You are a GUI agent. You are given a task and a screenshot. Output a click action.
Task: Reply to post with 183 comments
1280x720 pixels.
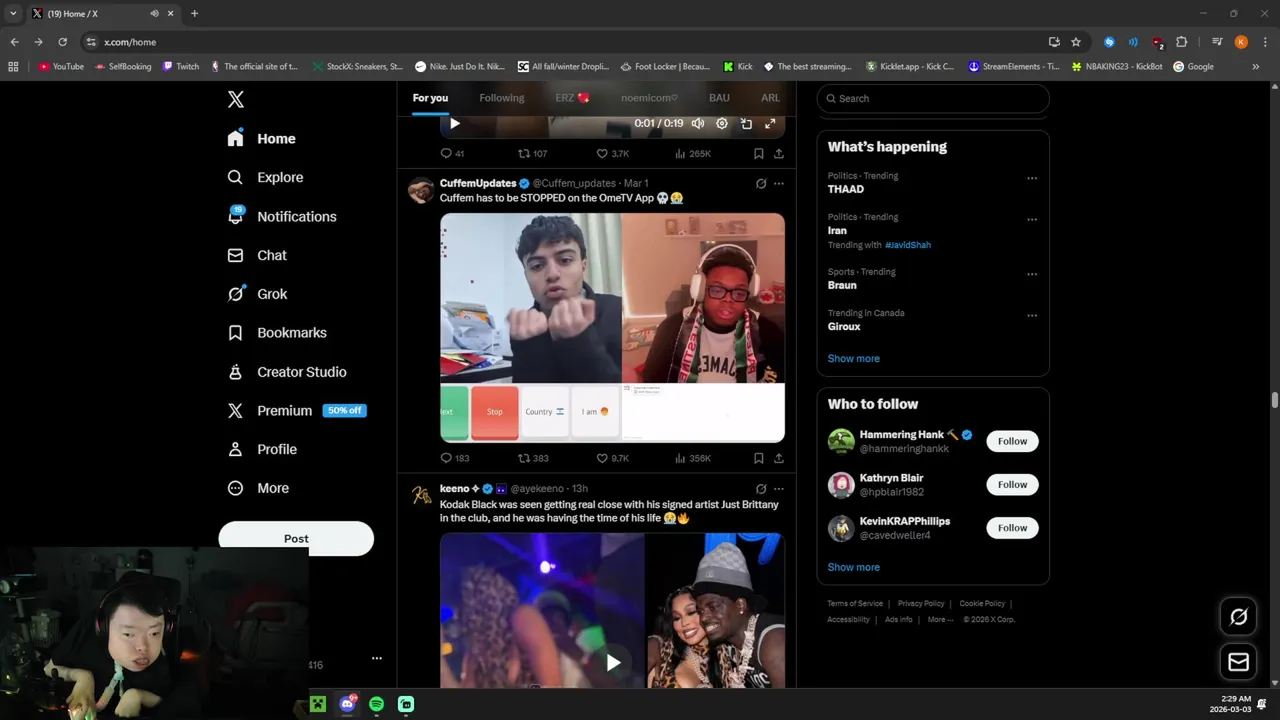tap(455, 458)
